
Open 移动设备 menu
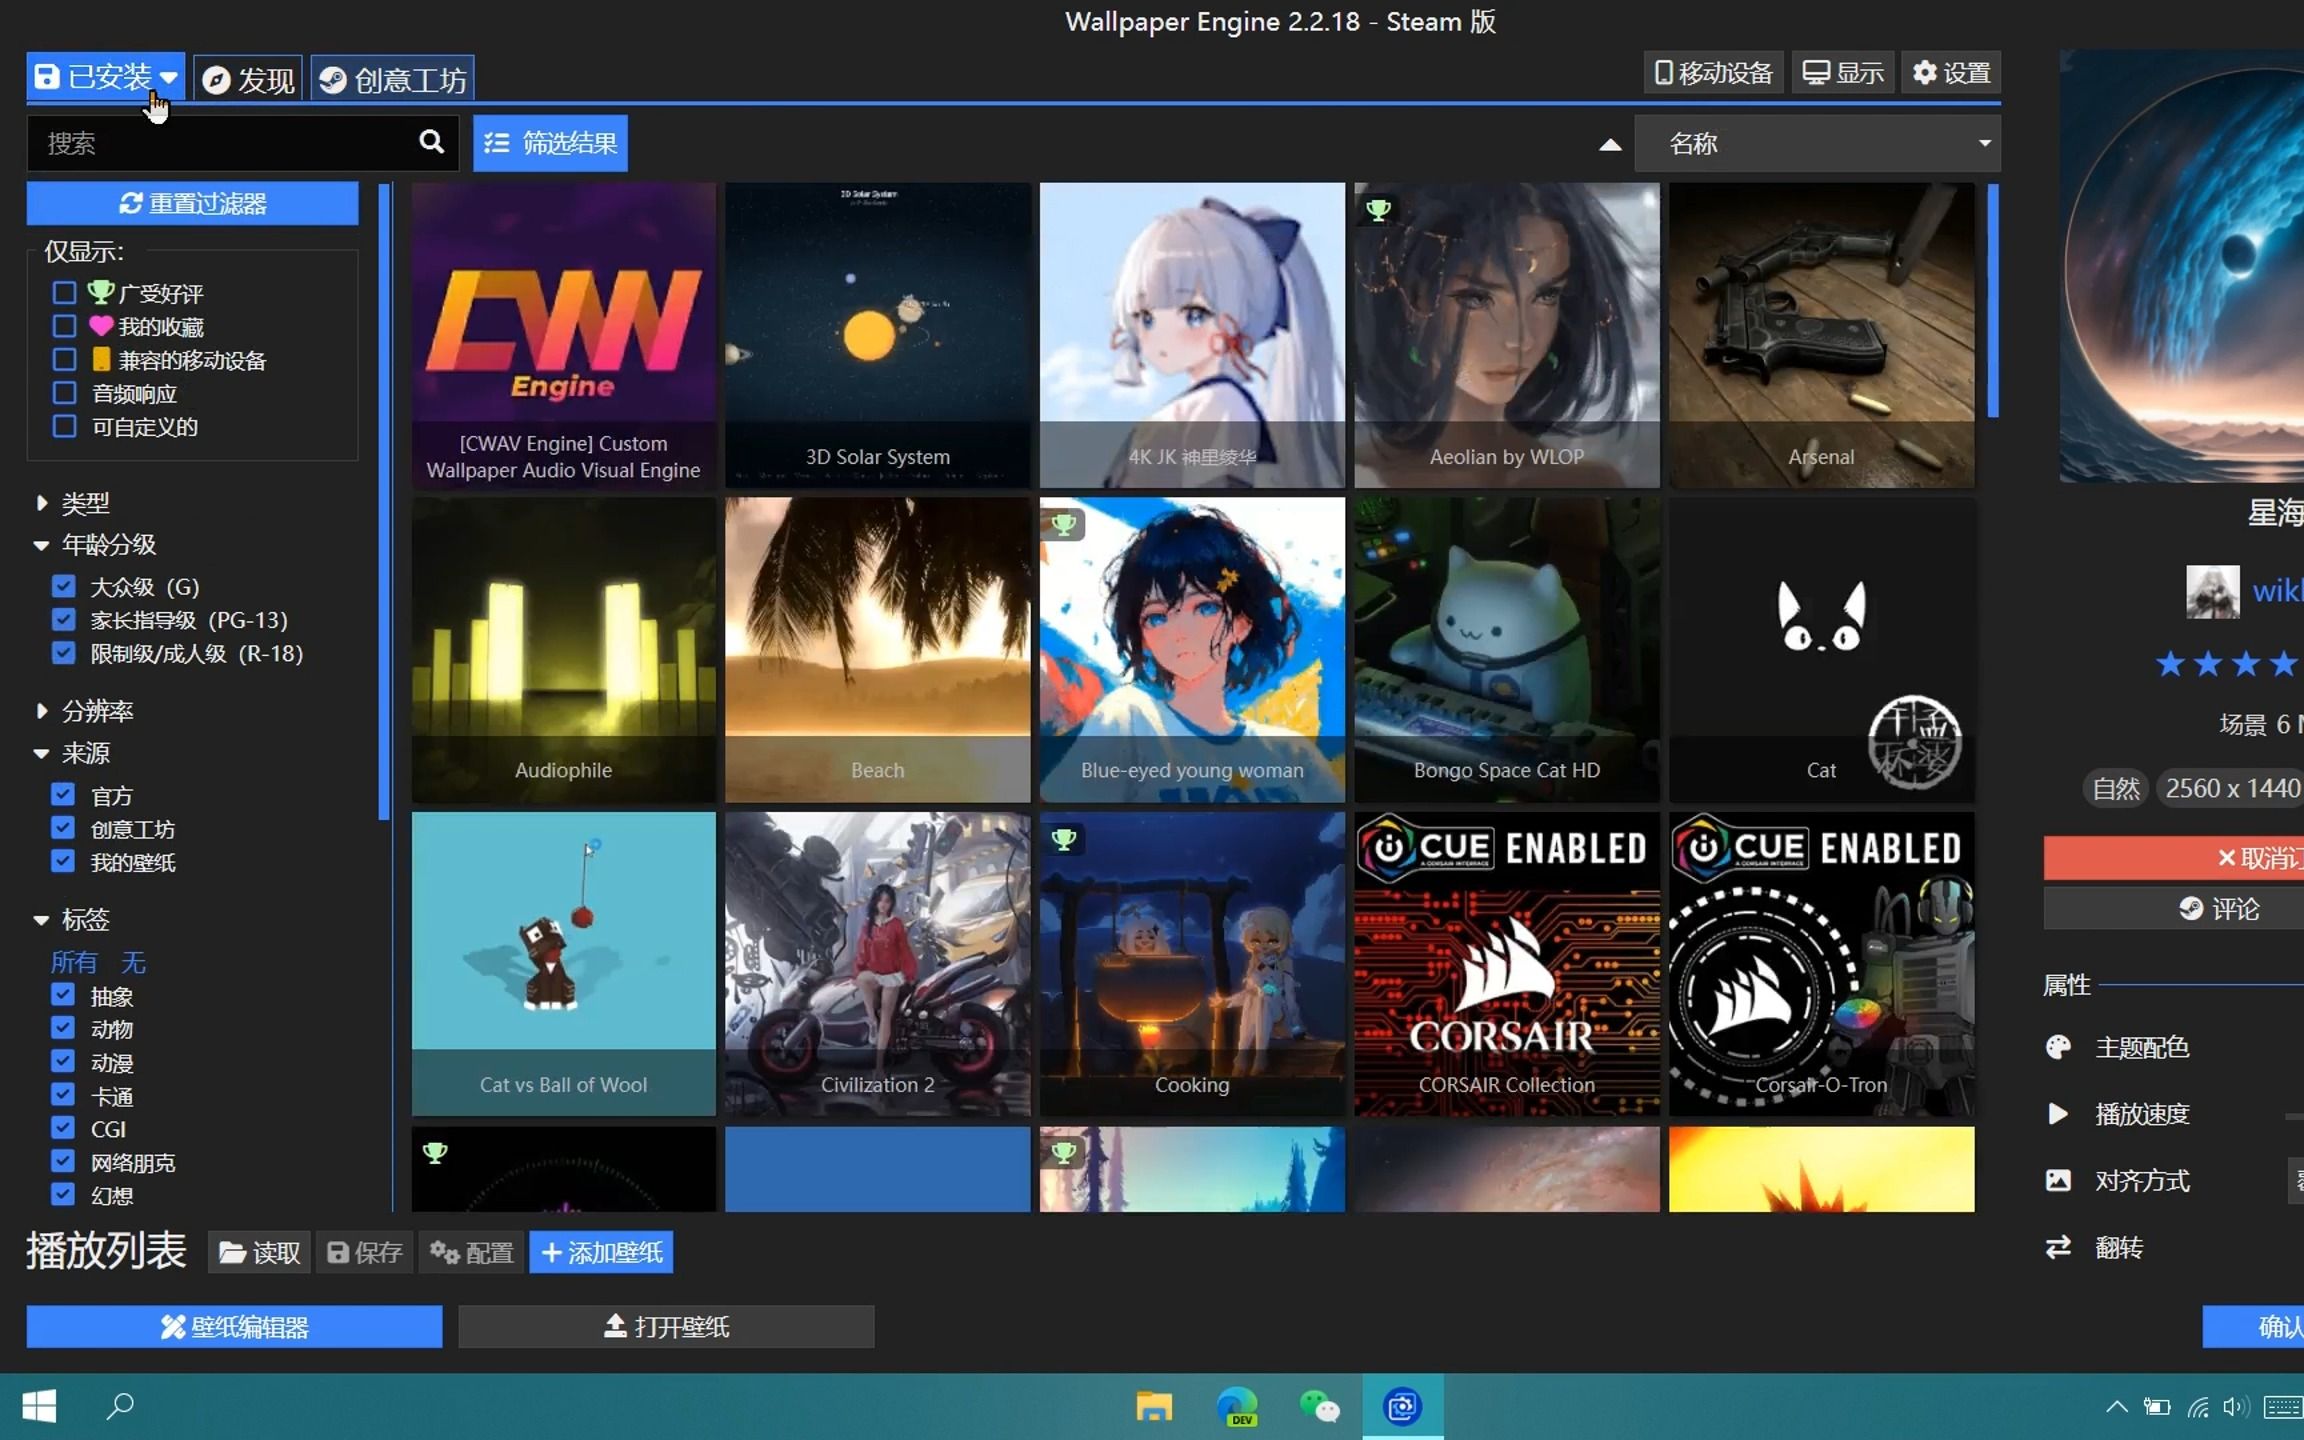1713,73
